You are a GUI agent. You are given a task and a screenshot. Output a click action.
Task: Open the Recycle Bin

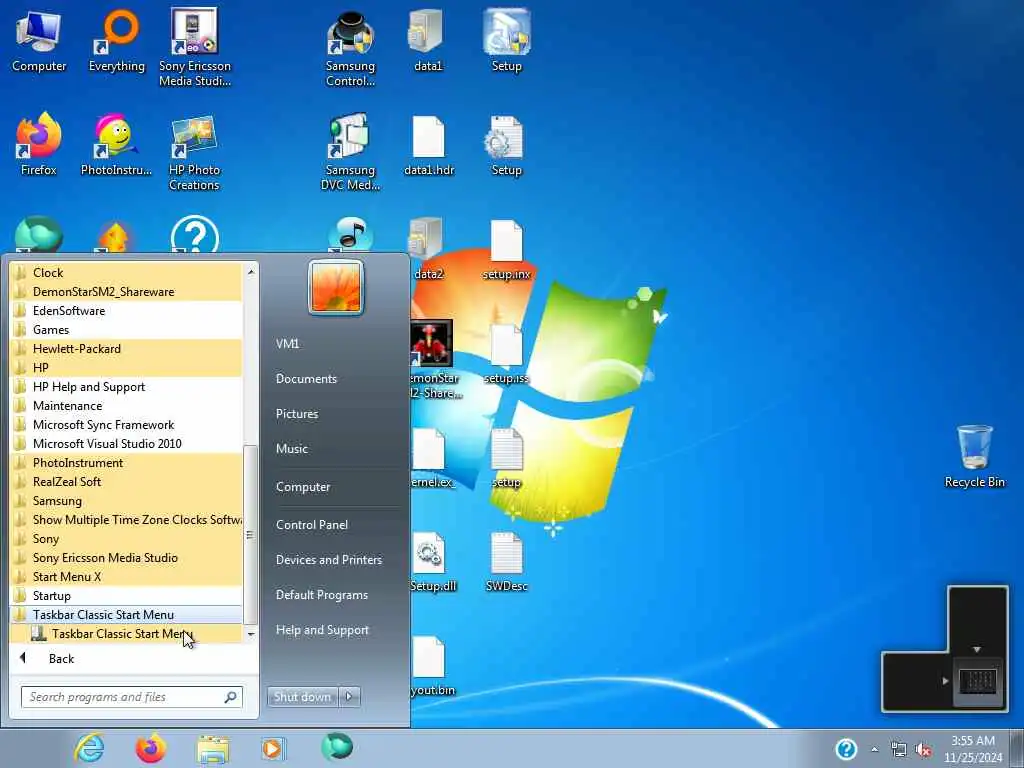(x=974, y=456)
